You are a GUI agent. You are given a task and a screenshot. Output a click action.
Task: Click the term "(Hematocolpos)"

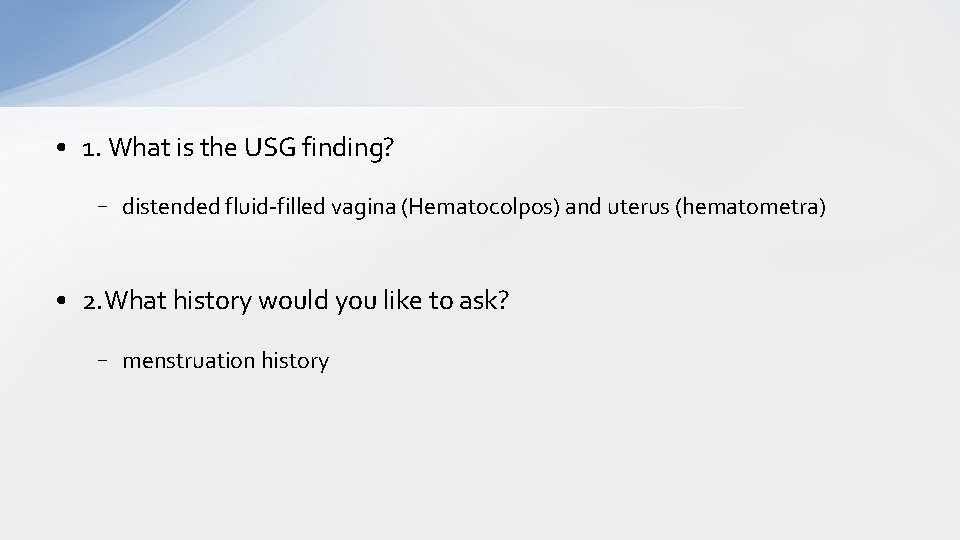471,208
